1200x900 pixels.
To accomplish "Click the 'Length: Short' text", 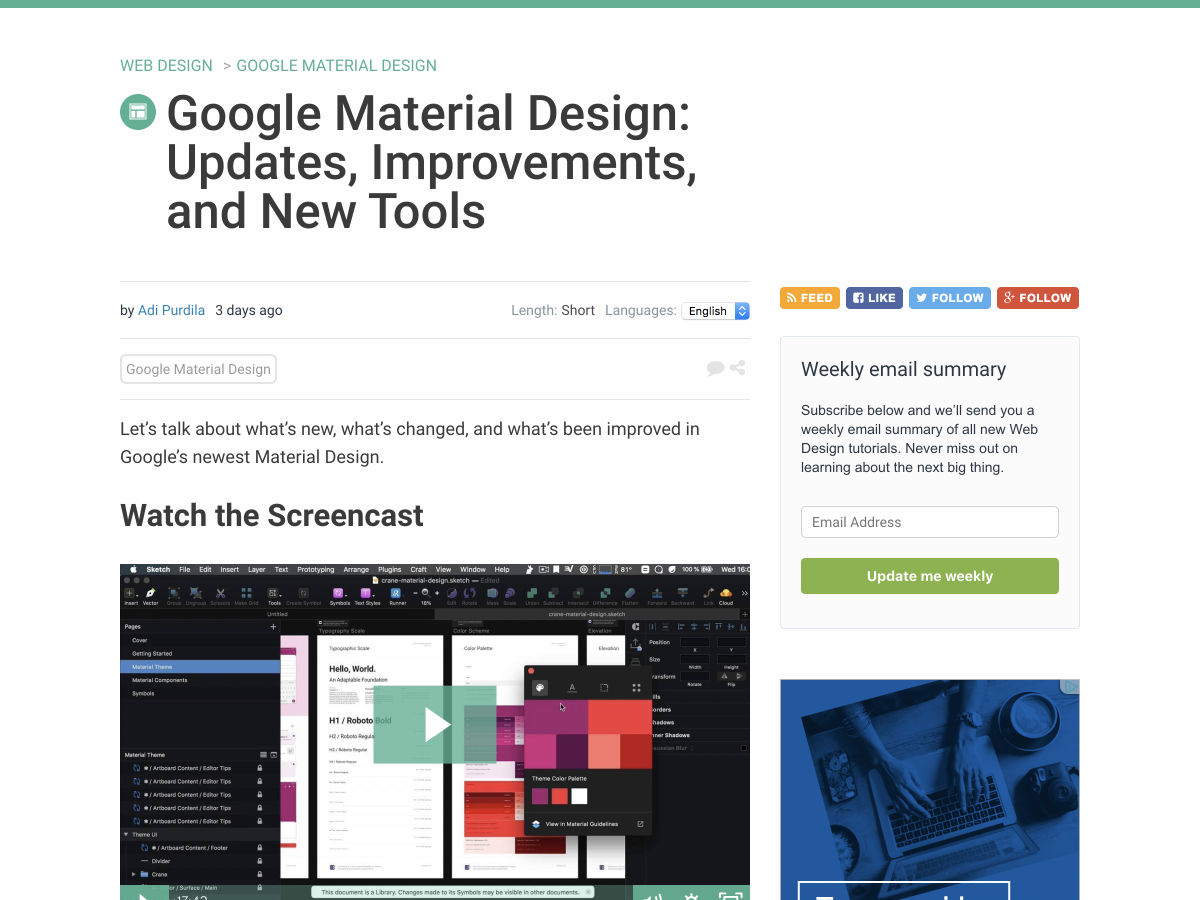I will pyautogui.click(x=553, y=310).
